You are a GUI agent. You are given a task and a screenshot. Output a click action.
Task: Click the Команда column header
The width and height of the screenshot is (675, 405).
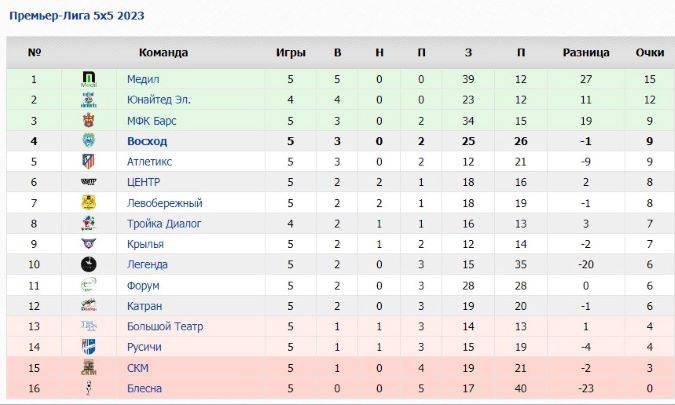point(163,53)
